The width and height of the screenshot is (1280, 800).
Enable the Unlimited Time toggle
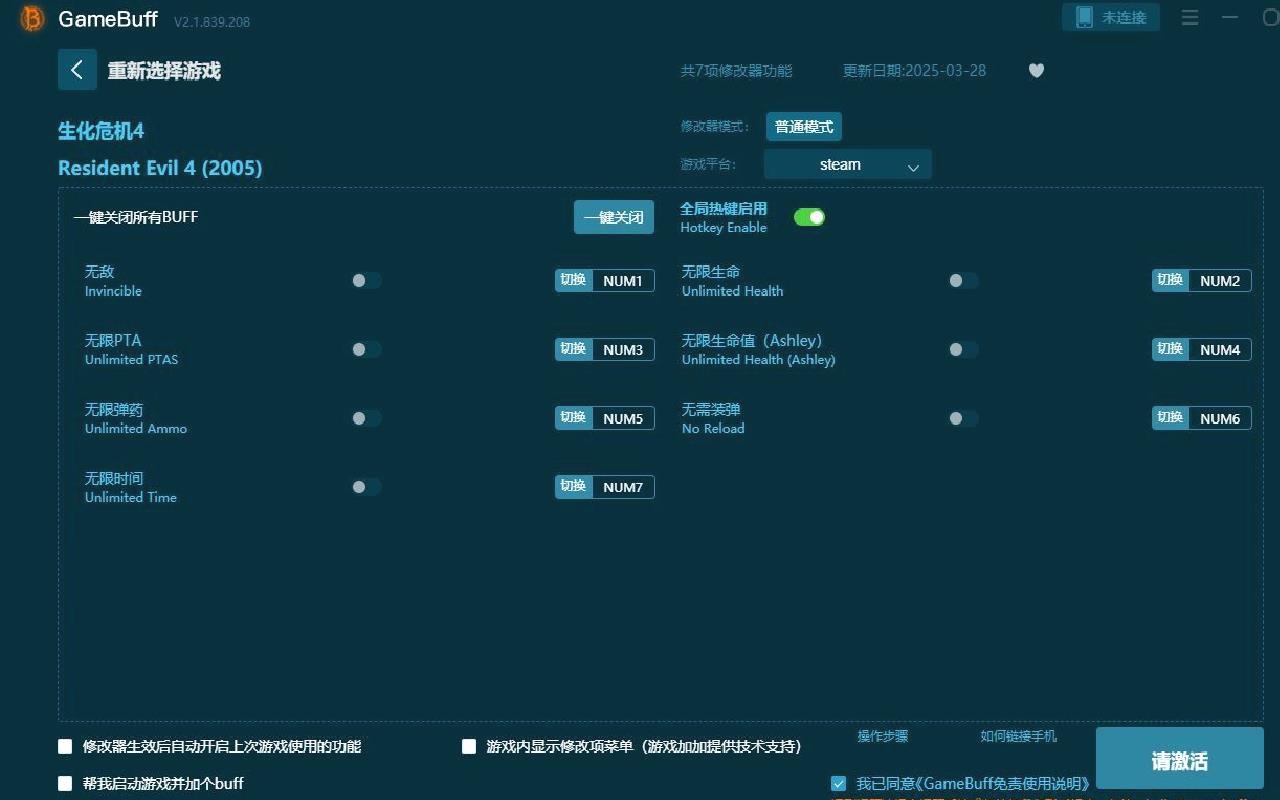coord(366,487)
